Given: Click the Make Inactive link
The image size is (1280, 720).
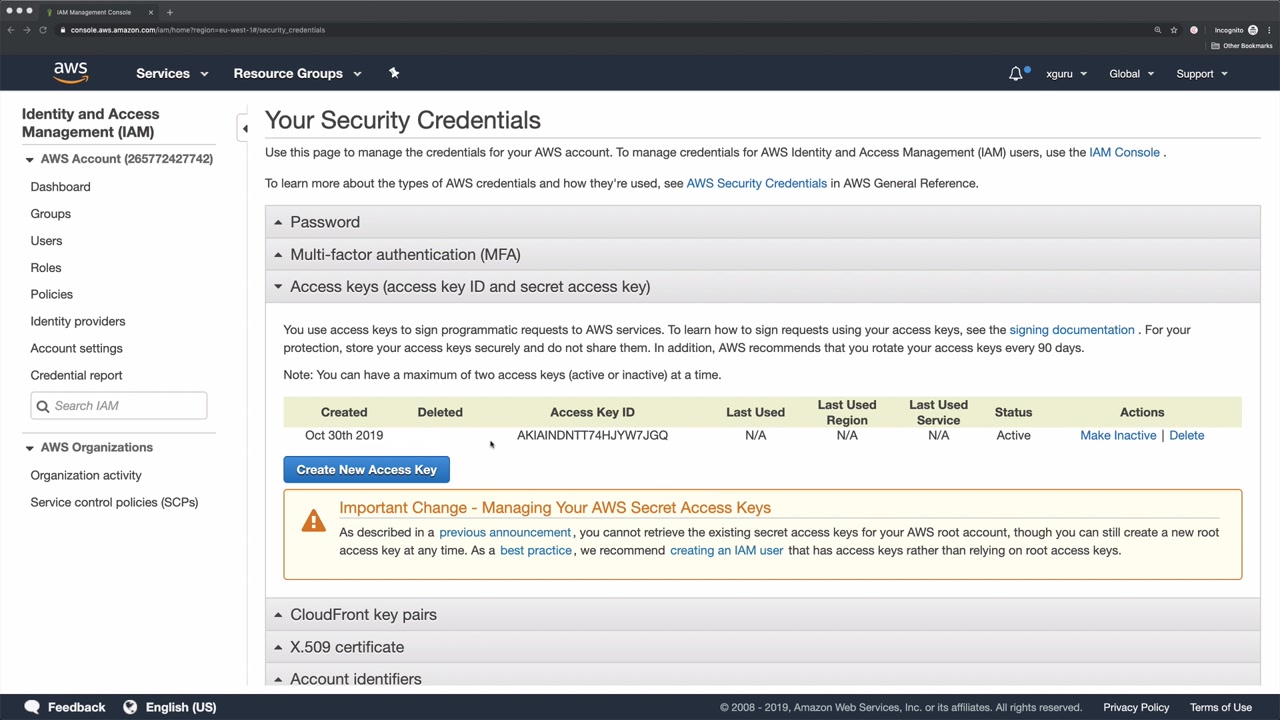Looking at the screenshot, I should click(x=1117, y=435).
